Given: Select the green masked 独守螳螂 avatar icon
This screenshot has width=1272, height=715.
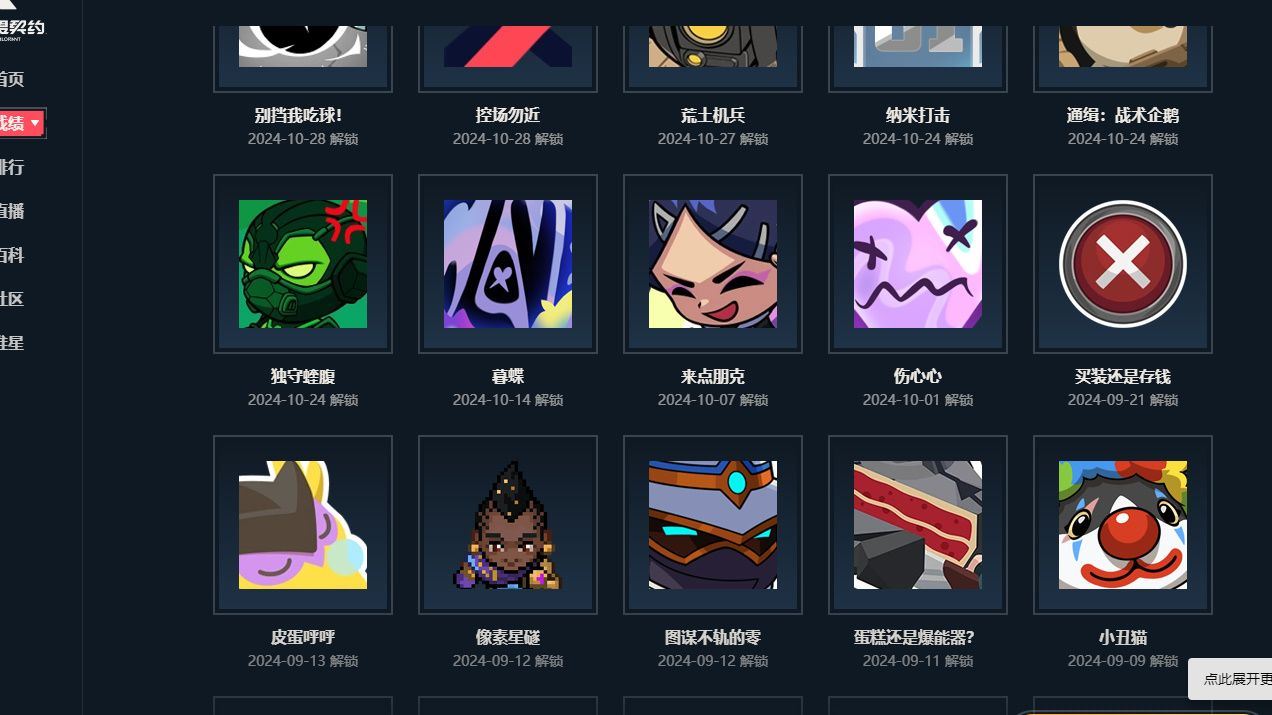Looking at the screenshot, I should pos(303,264).
